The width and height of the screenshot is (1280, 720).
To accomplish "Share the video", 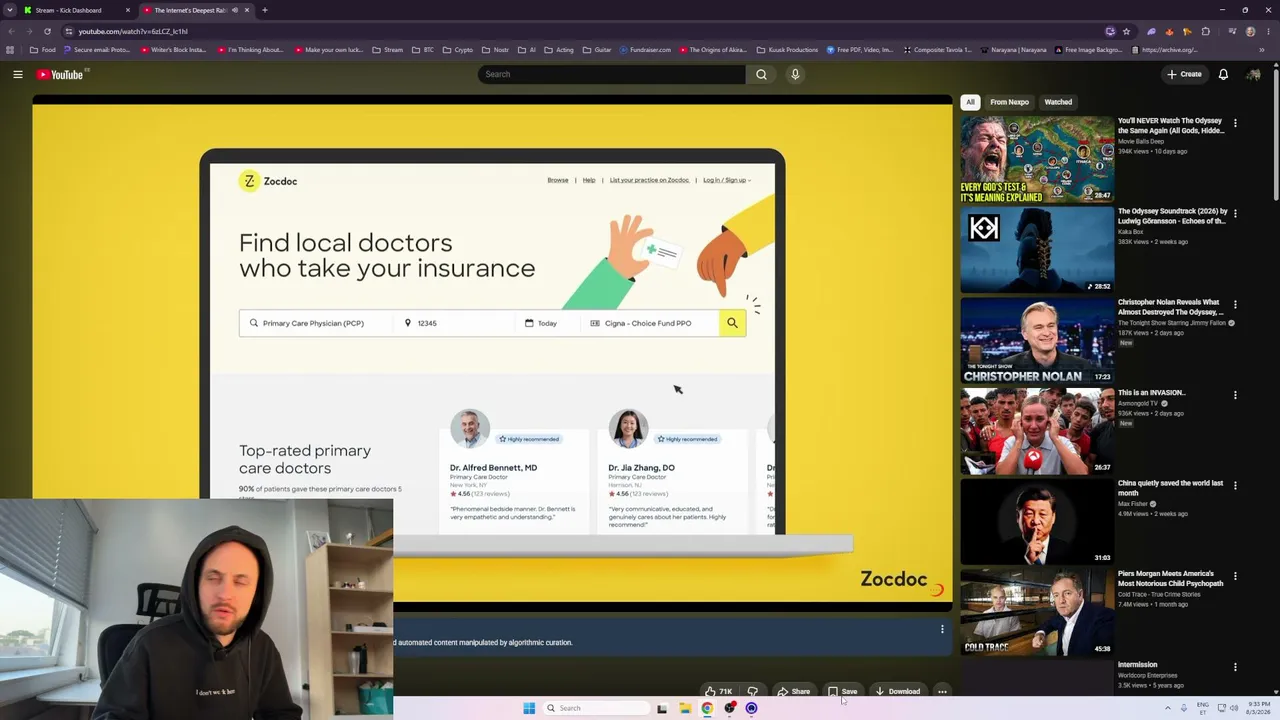I will click(794, 691).
